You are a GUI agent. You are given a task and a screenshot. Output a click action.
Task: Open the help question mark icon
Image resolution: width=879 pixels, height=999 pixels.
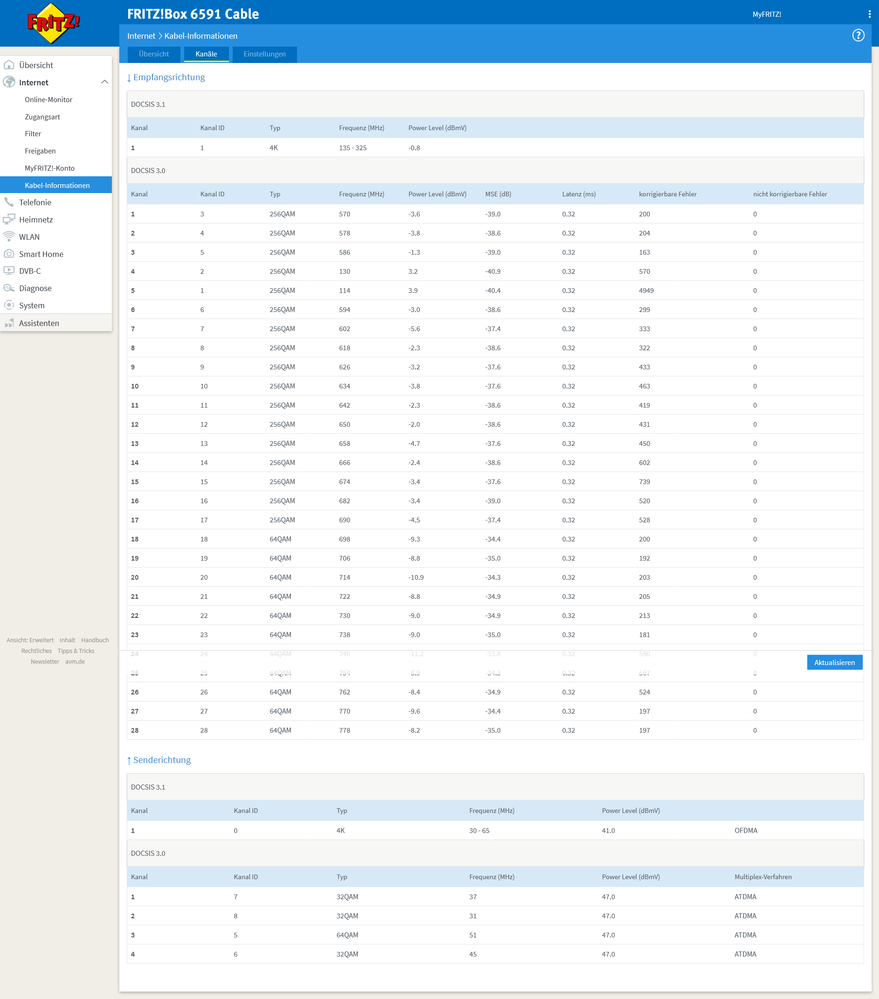pyautogui.click(x=858, y=35)
